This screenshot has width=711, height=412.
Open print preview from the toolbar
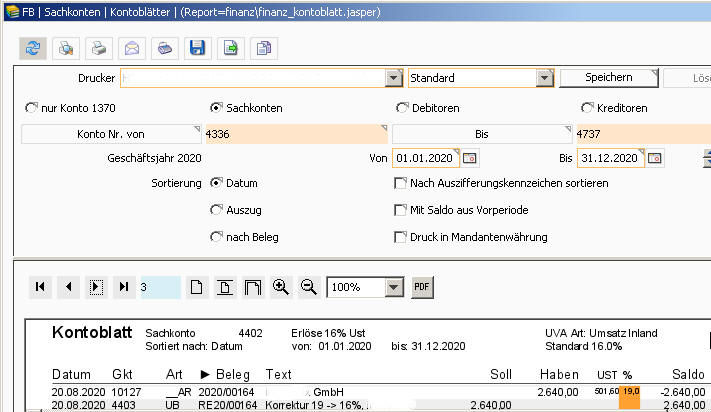coord(66,48)
